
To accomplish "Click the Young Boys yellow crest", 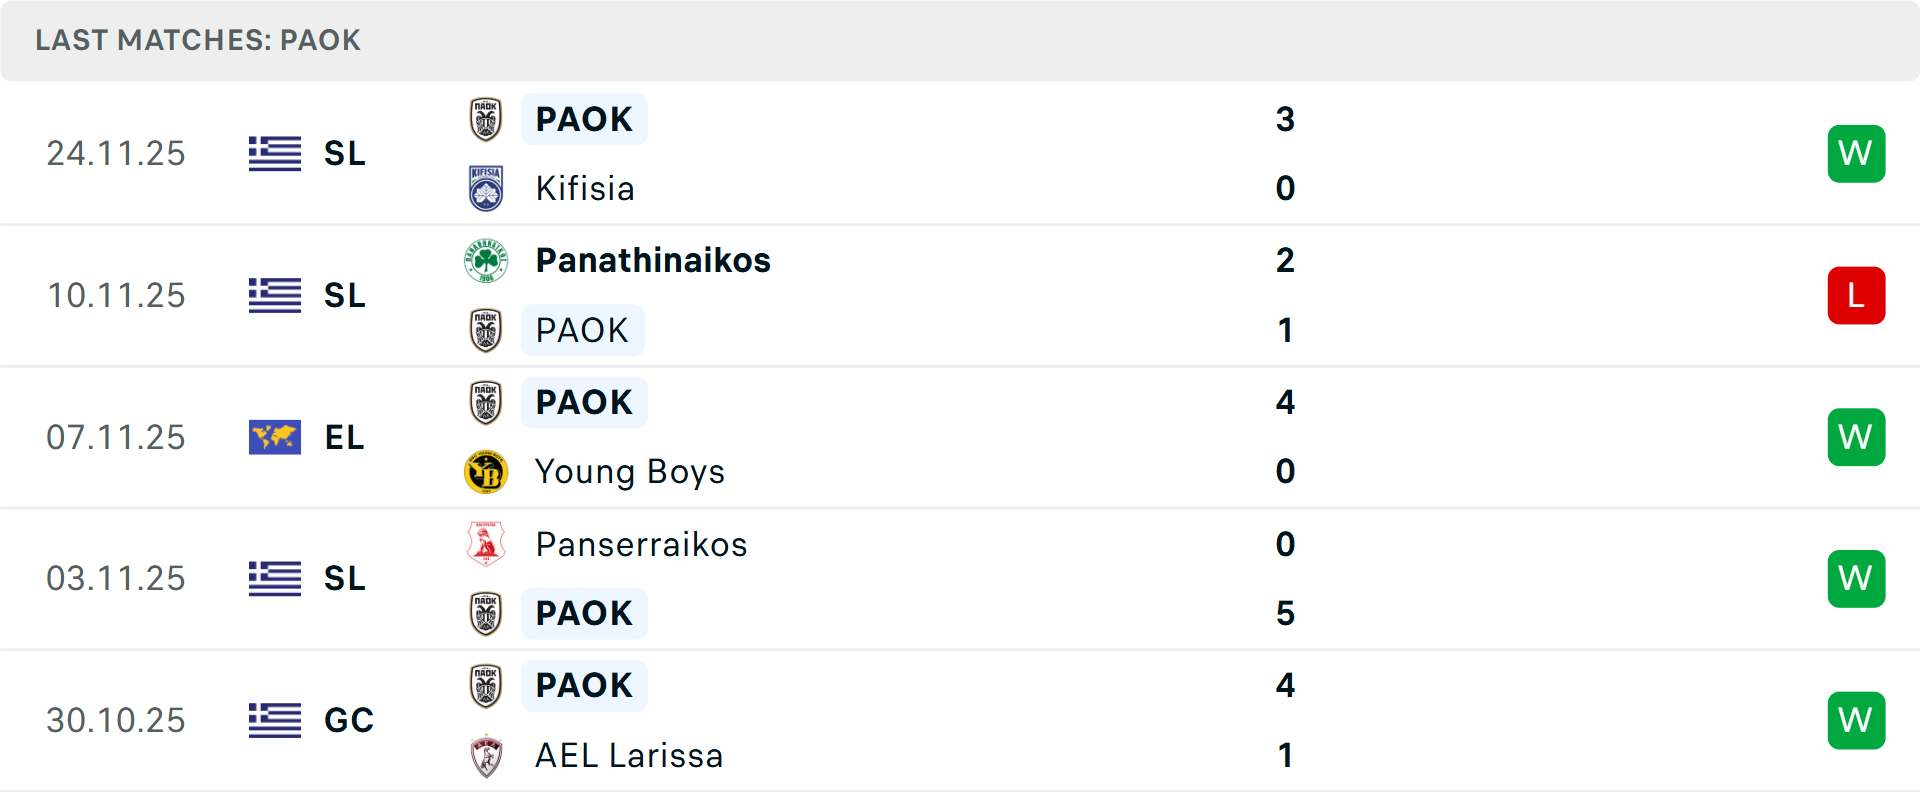I will pos(486,472).
